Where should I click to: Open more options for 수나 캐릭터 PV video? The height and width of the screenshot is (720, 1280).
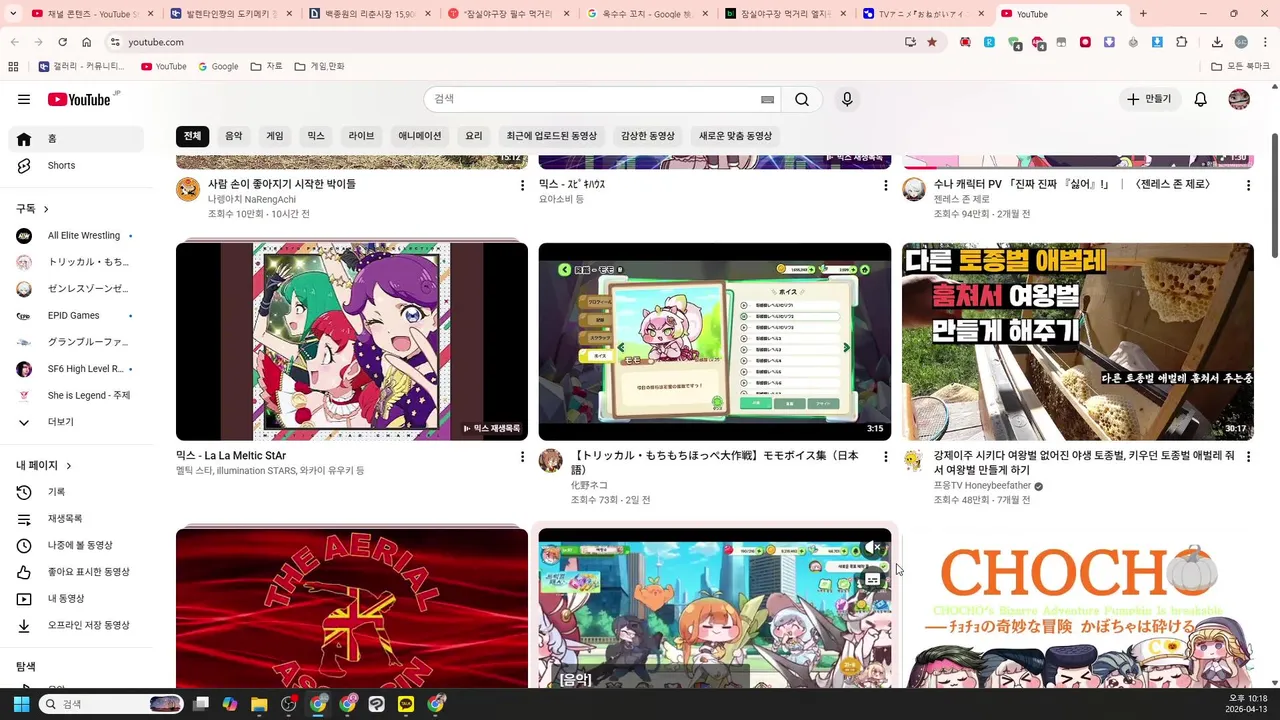coord(1248,186)
